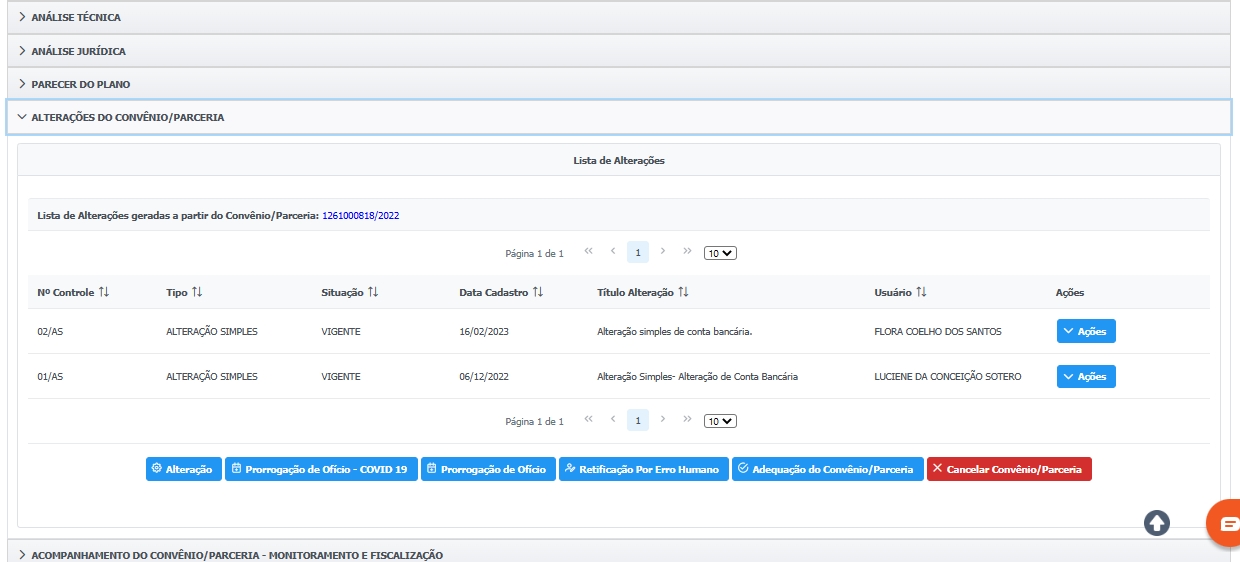Sort table by Usuário column
Image resolution: width=1240 pixels, height=562 pixels.
coord(921,292)
